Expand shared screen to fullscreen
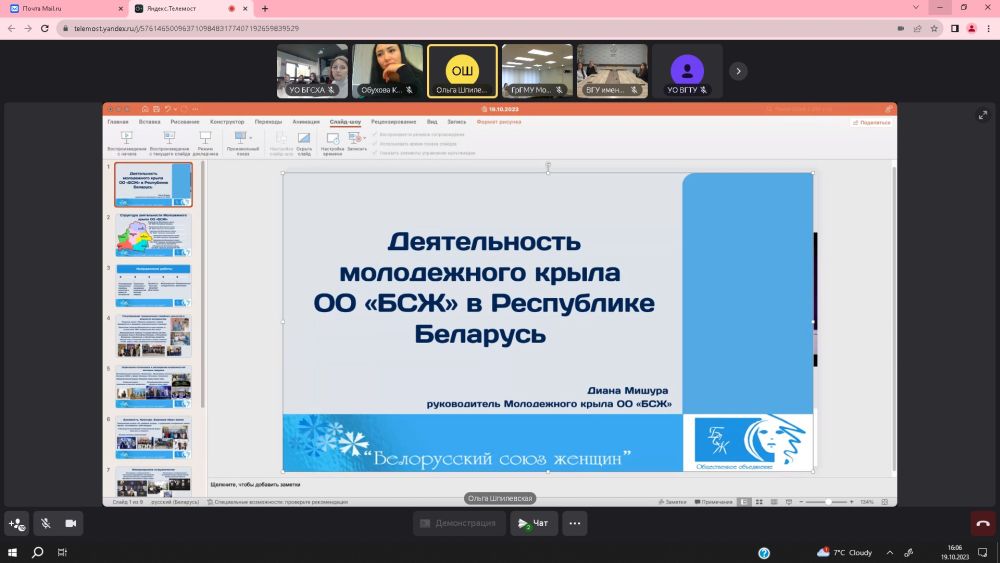The image size is (1000, 563). click(983, 115)
